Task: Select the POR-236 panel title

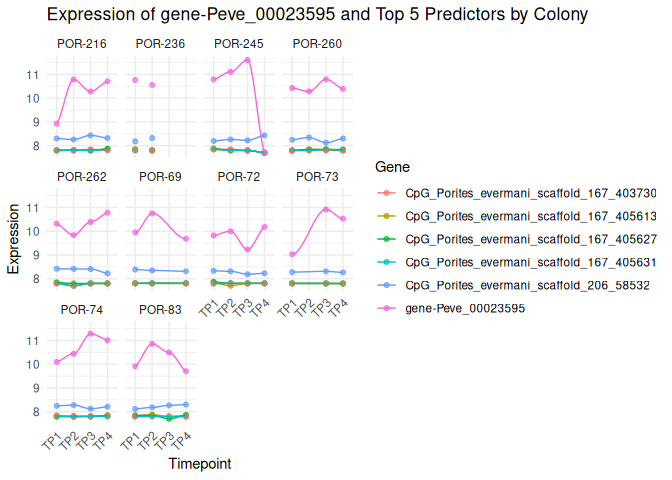Action: tap(160, 44)
